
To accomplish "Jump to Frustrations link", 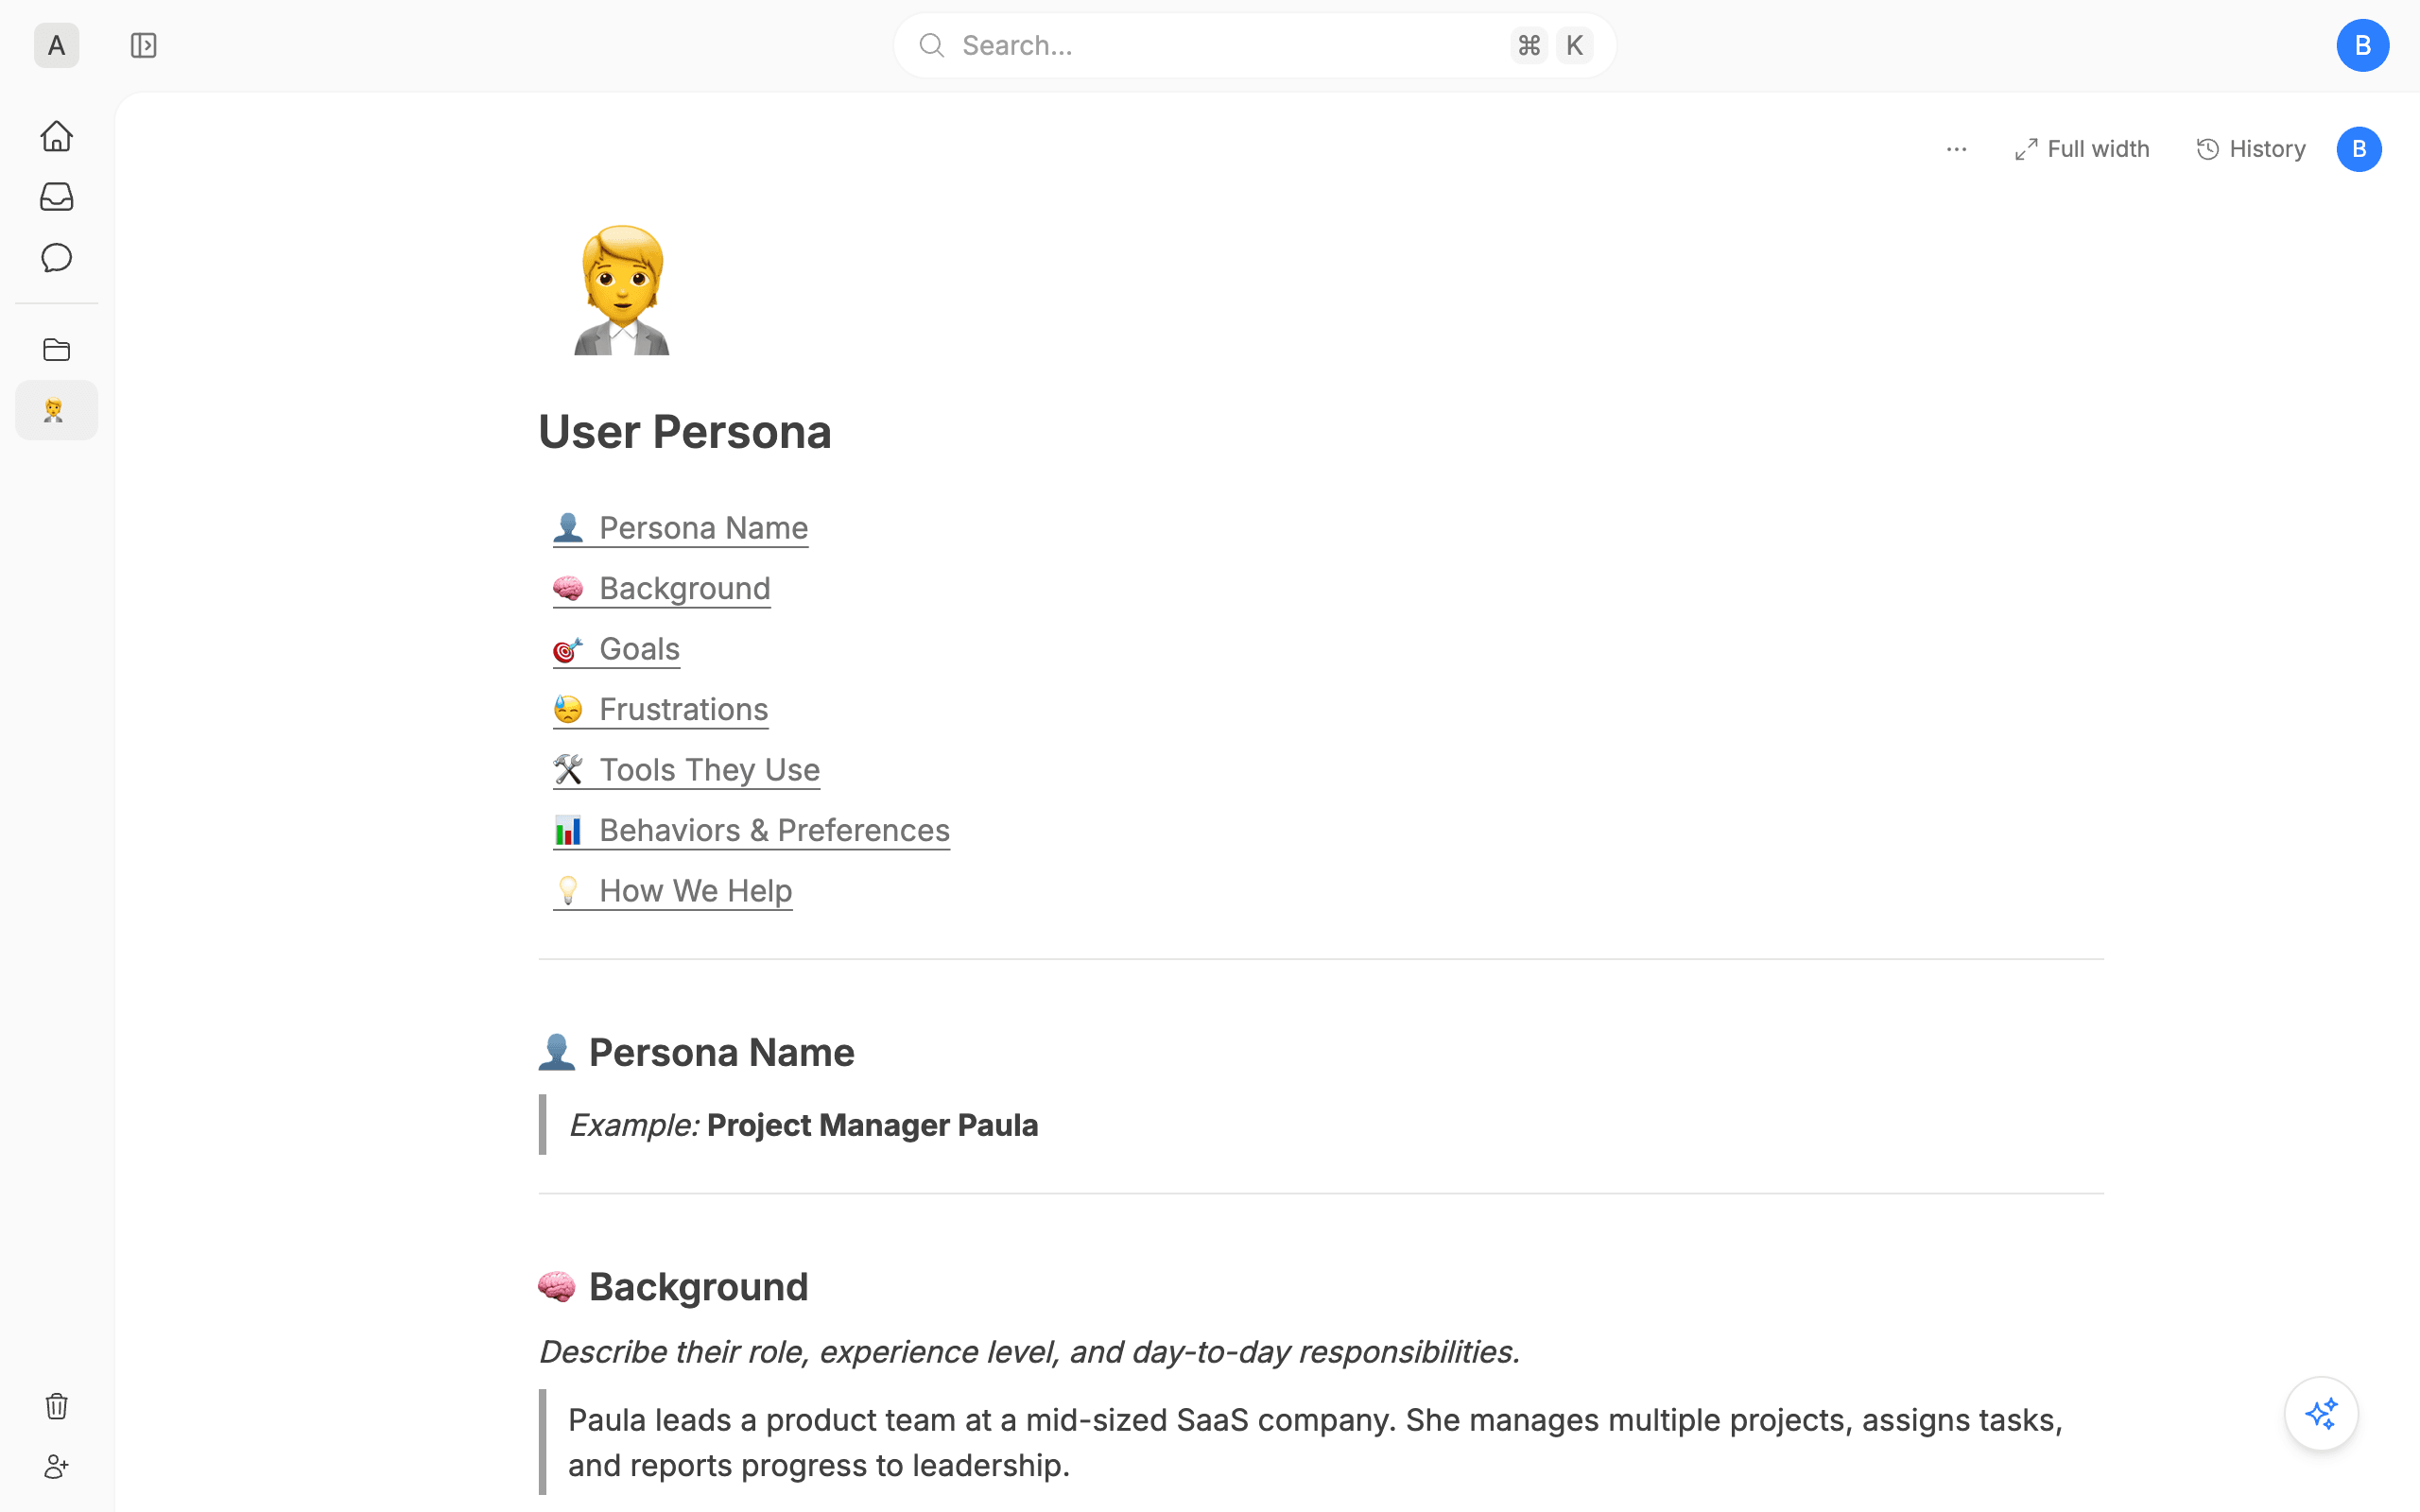I will coord(660,709).
